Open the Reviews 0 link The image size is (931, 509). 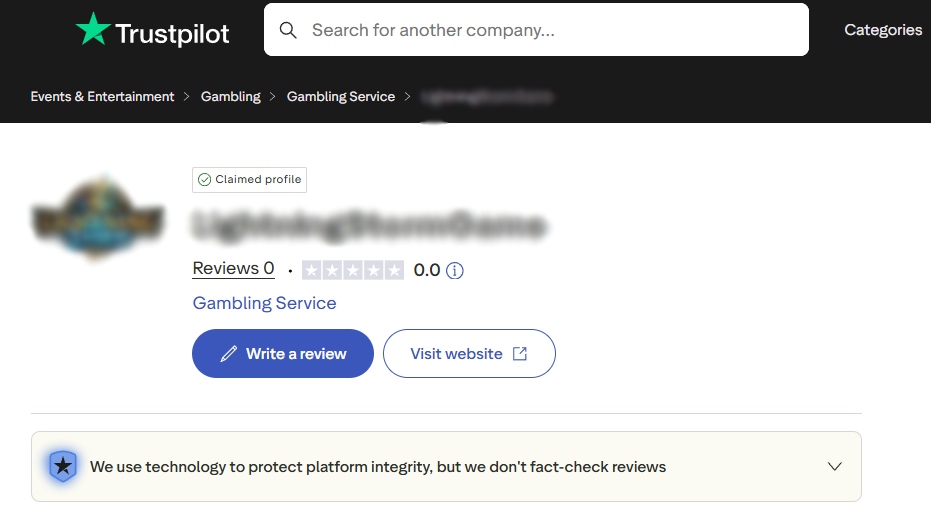click(233, 269)
